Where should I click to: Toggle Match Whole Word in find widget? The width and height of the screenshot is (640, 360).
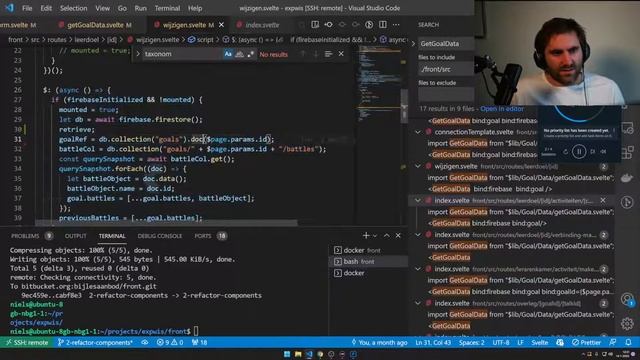coord(240,54)
